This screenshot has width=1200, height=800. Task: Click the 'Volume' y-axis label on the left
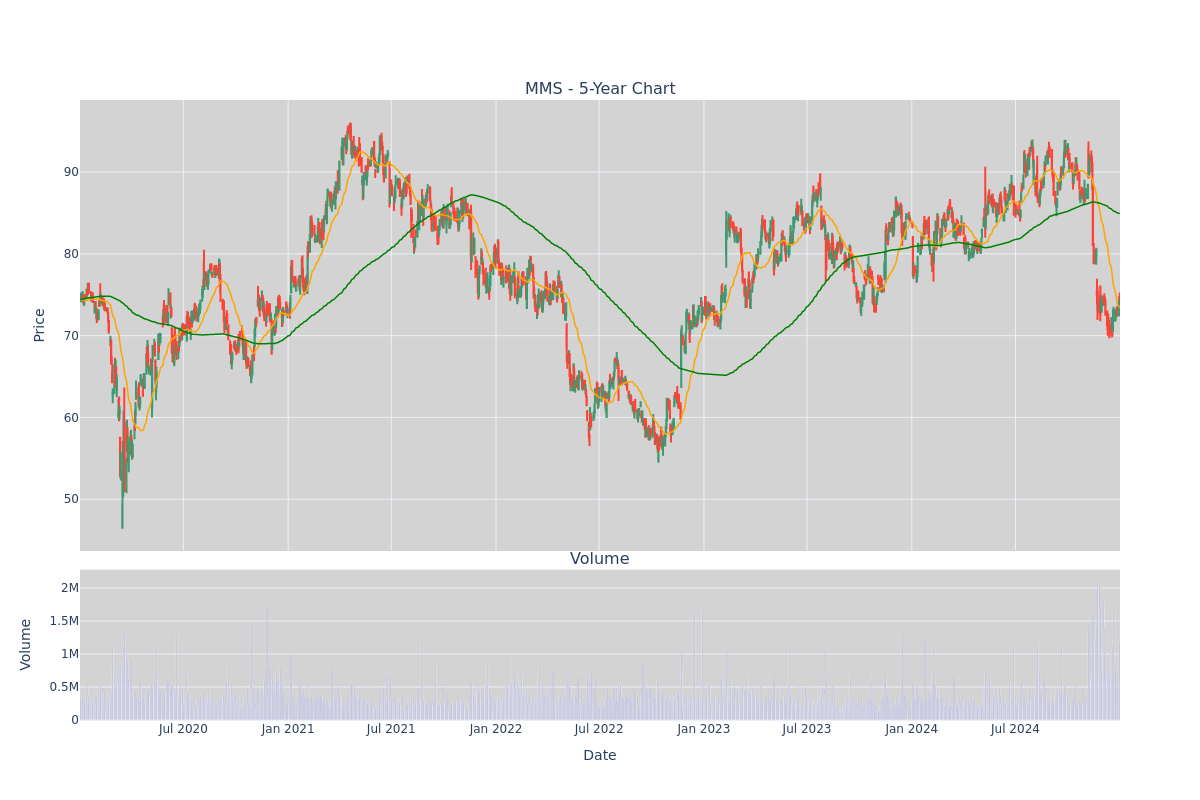(x=26, y=644)
